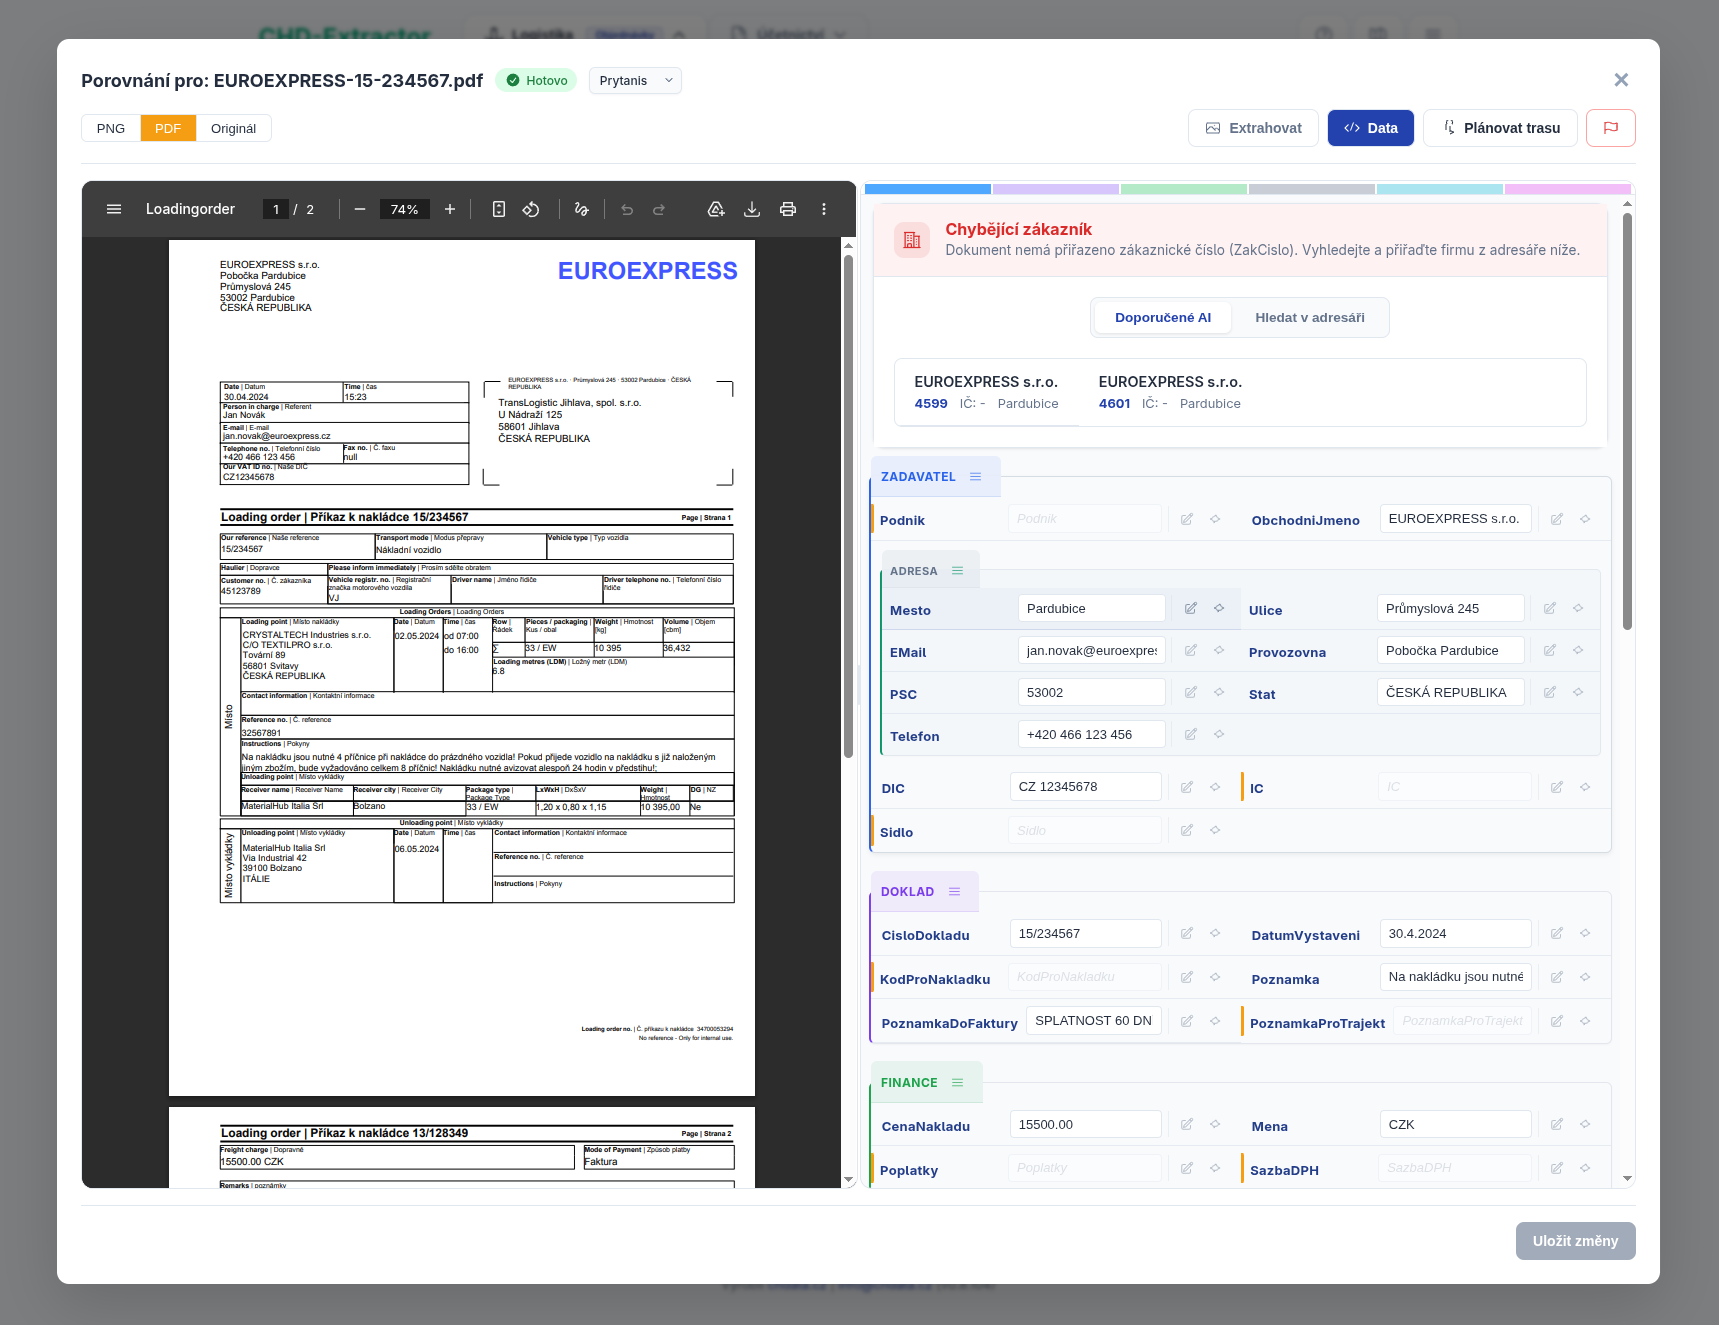Close the Porovnání dialog with X
Viewport: 1719px width, 1325px height.
pos(1621,80)
